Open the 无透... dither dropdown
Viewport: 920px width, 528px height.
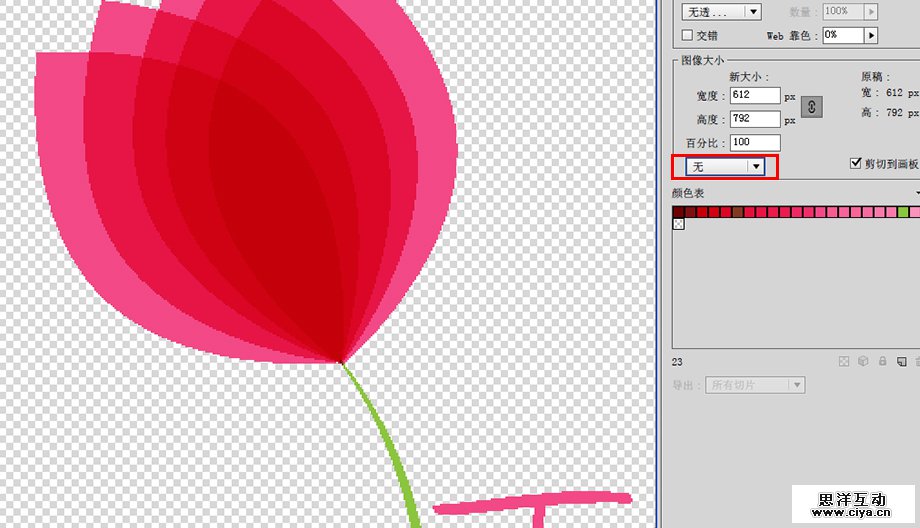click(x=720, y=12)
